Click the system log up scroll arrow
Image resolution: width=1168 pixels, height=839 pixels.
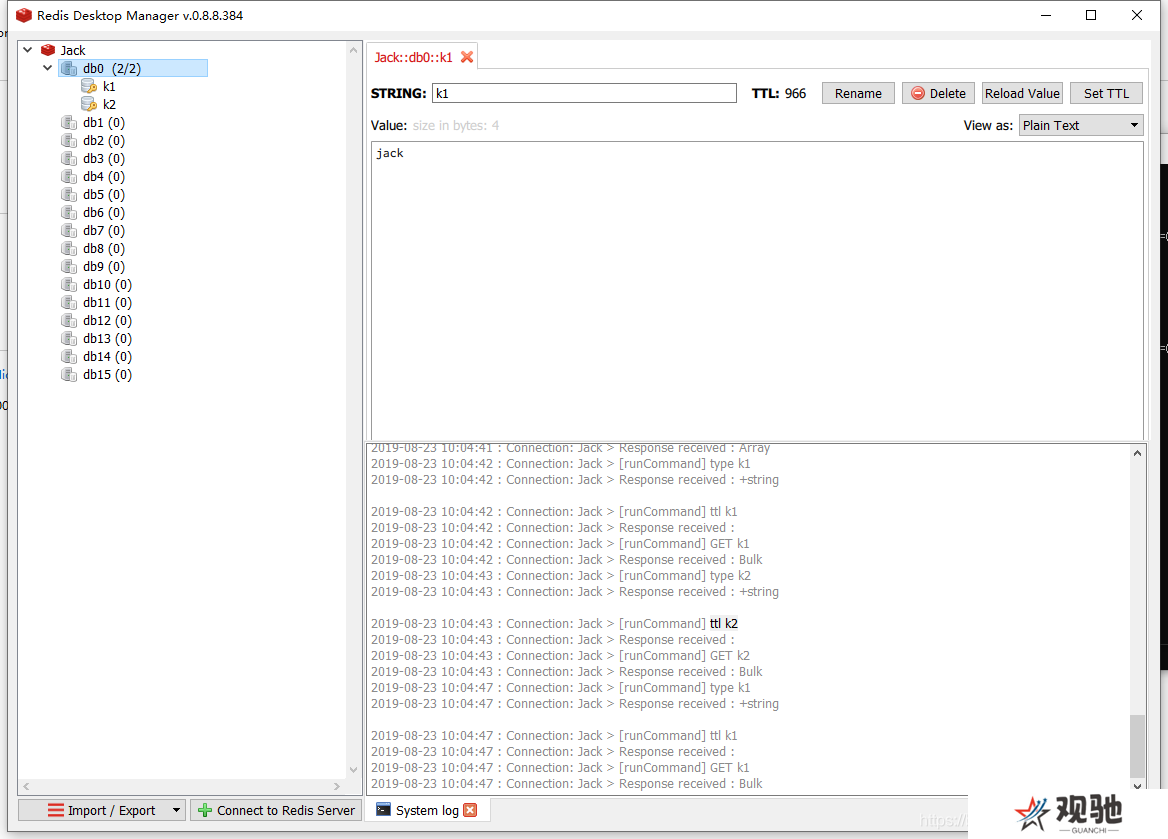tap(1137, 453)
